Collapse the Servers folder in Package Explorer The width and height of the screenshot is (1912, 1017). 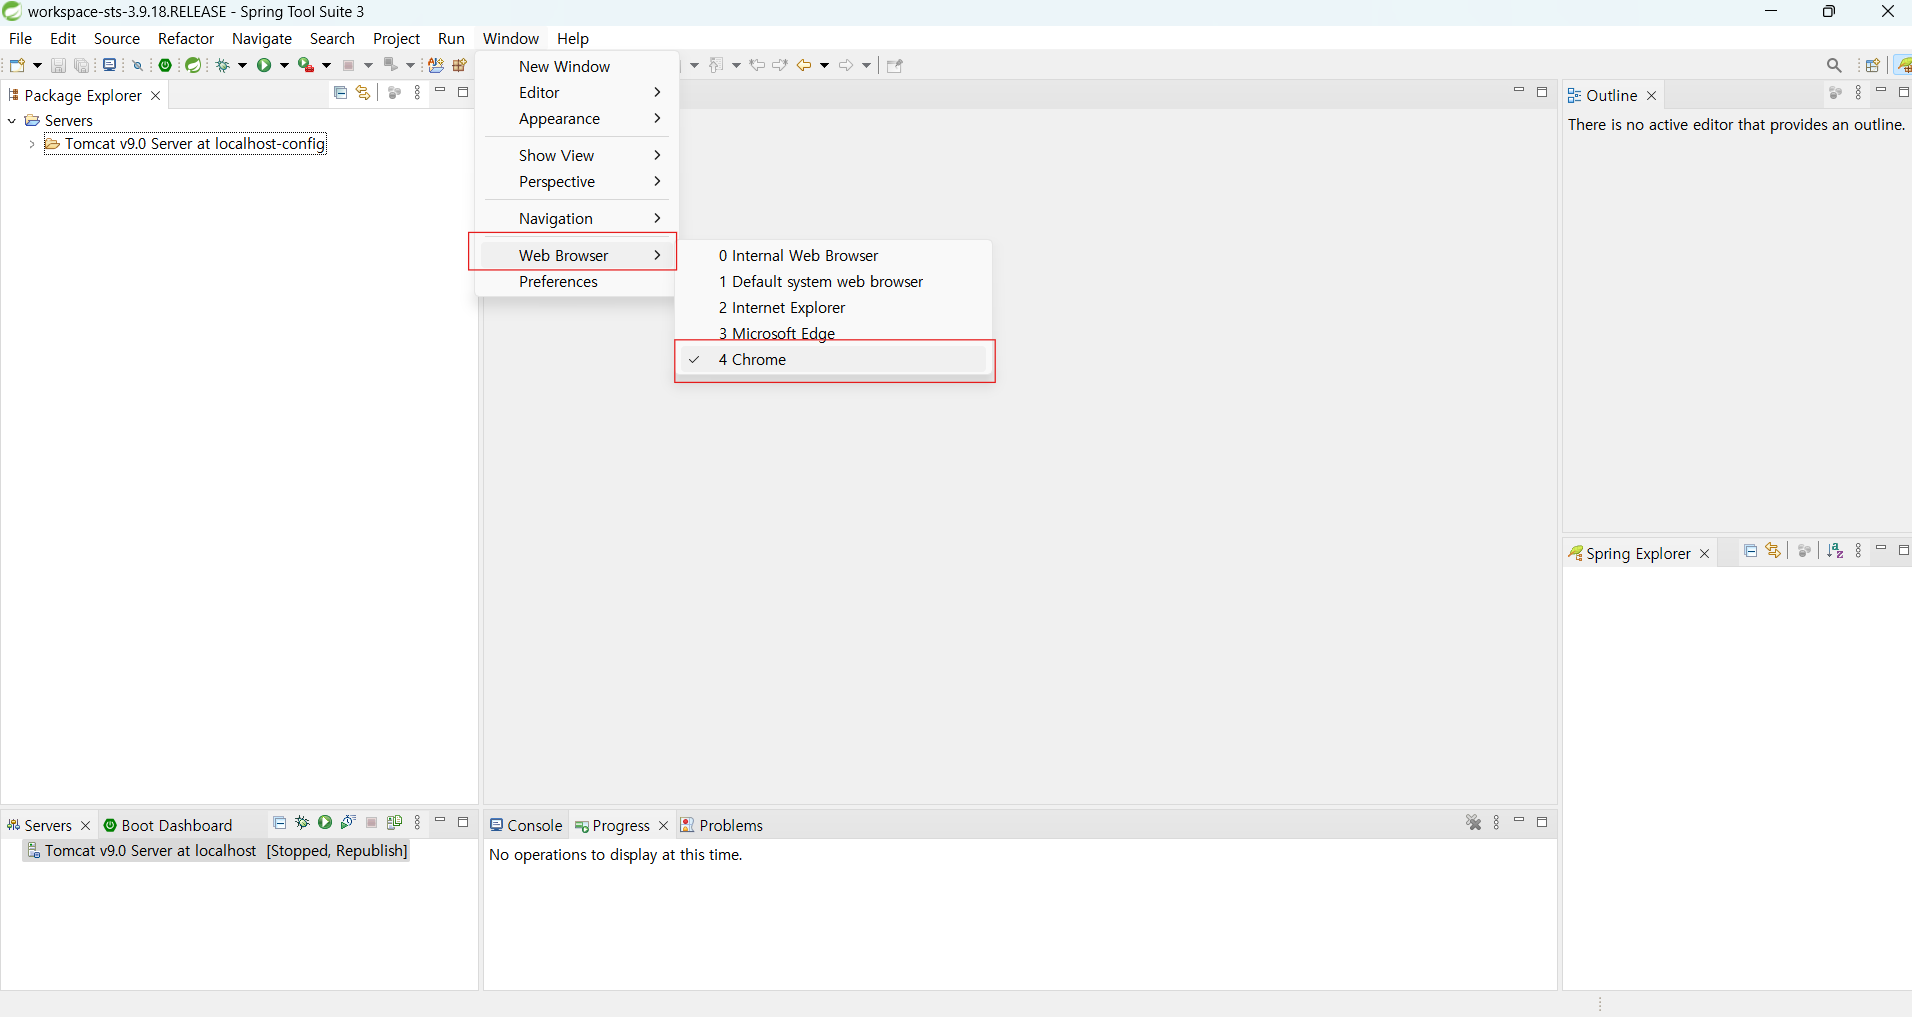12,121
